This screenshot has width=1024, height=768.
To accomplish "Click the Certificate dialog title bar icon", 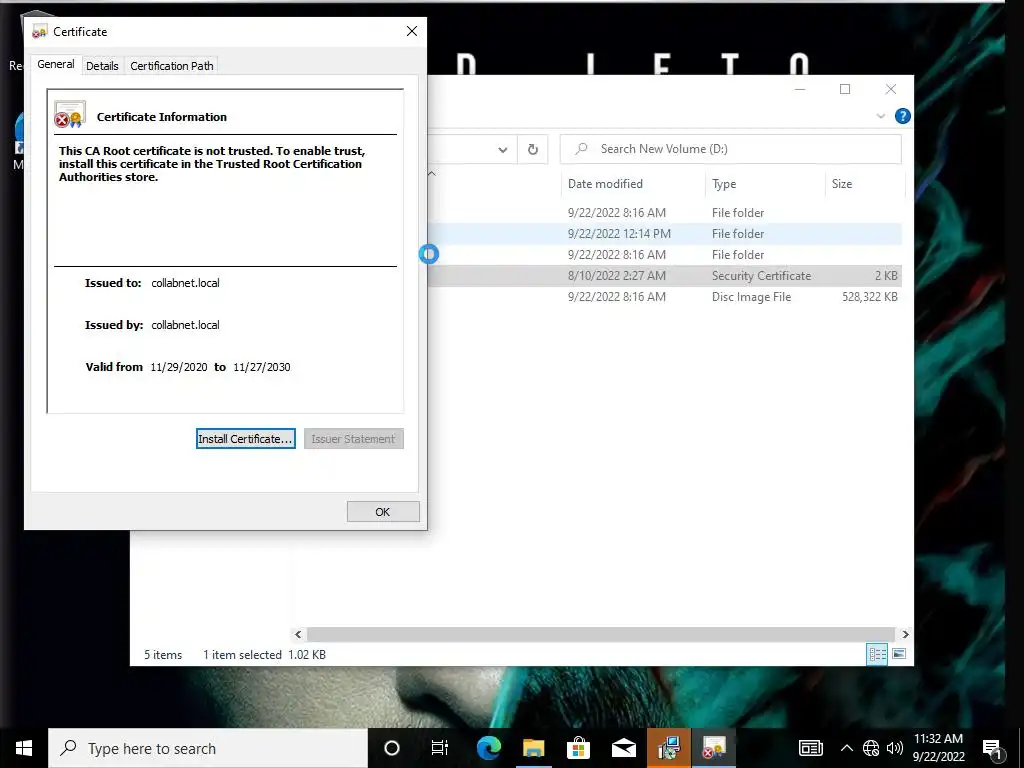I will (40, 31).
